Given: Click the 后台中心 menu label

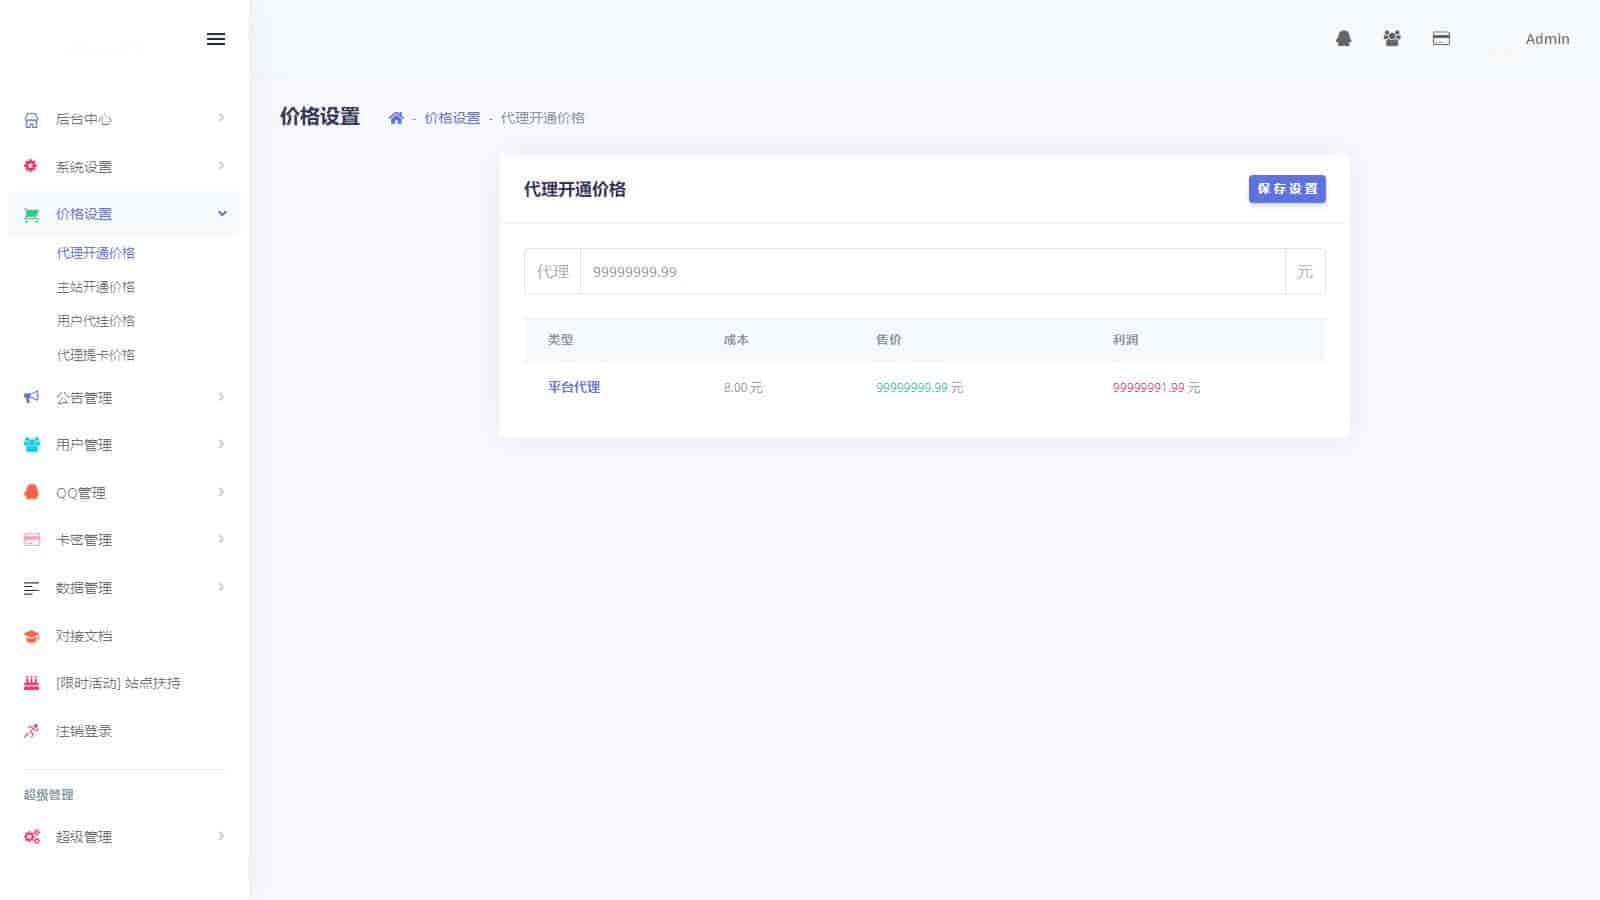Looking at the screenshot, I should coord(84,119).
